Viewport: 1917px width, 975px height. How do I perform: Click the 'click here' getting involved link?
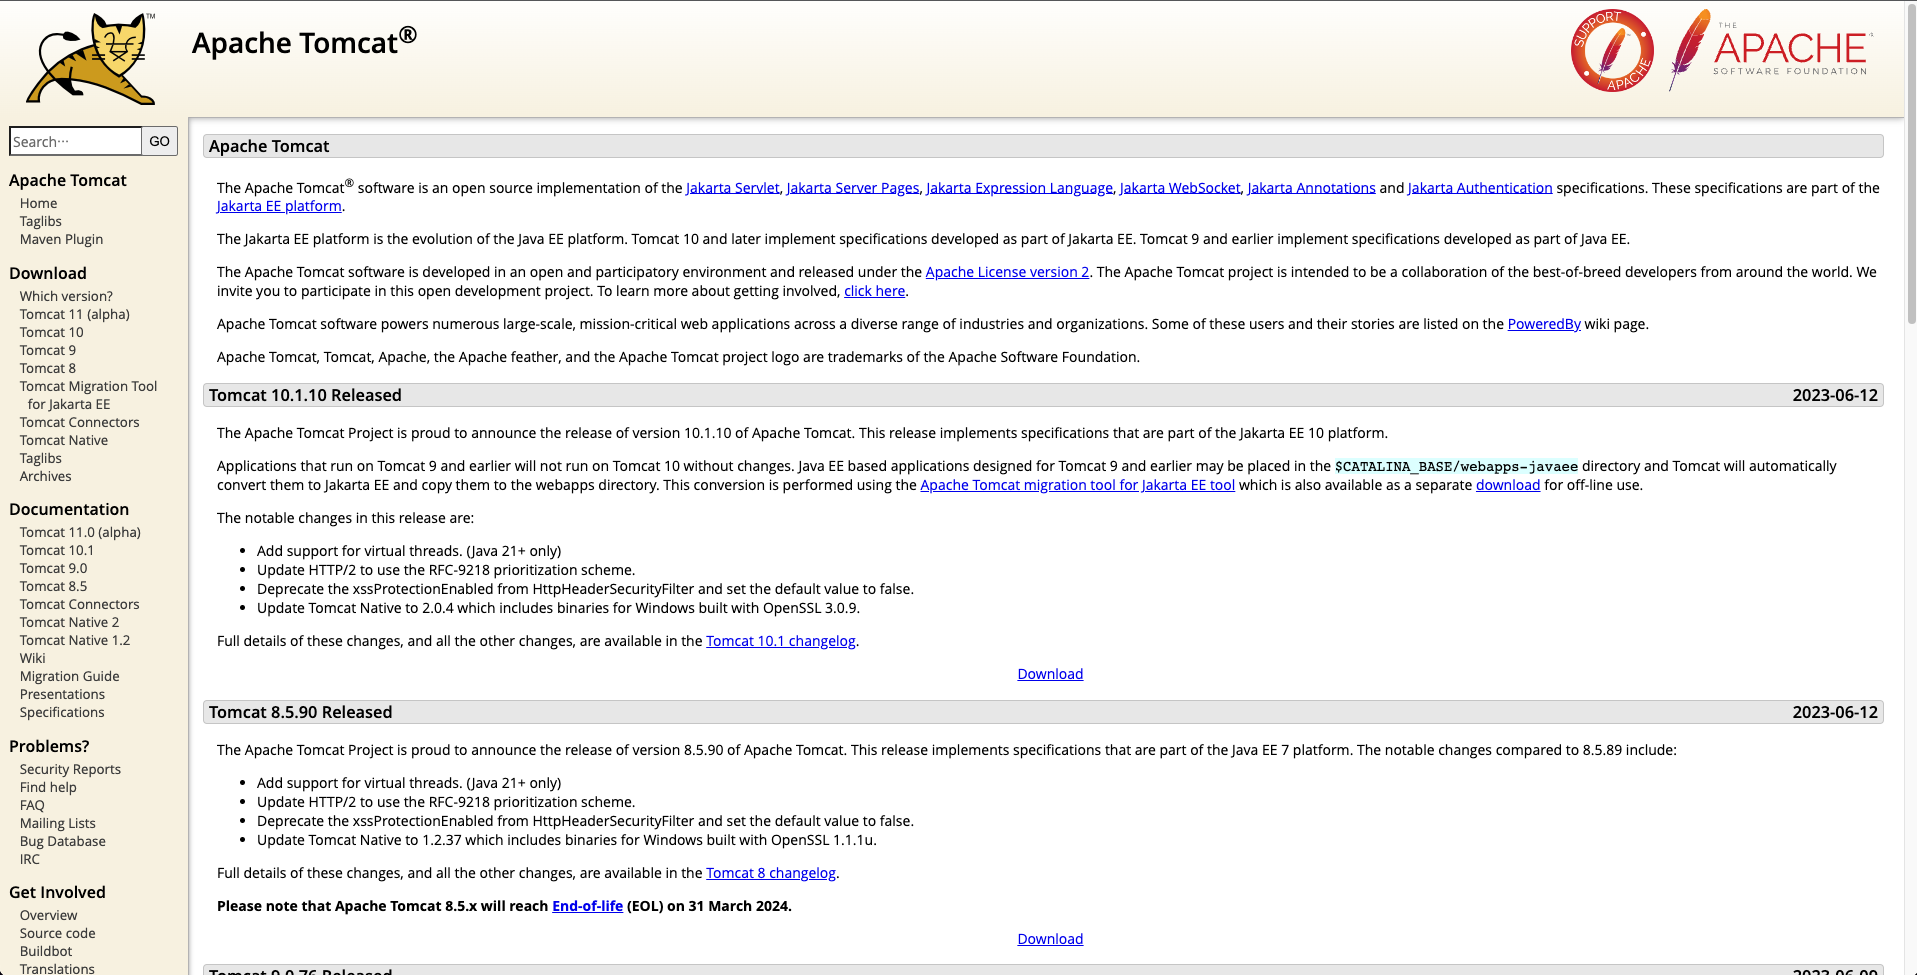874,291
